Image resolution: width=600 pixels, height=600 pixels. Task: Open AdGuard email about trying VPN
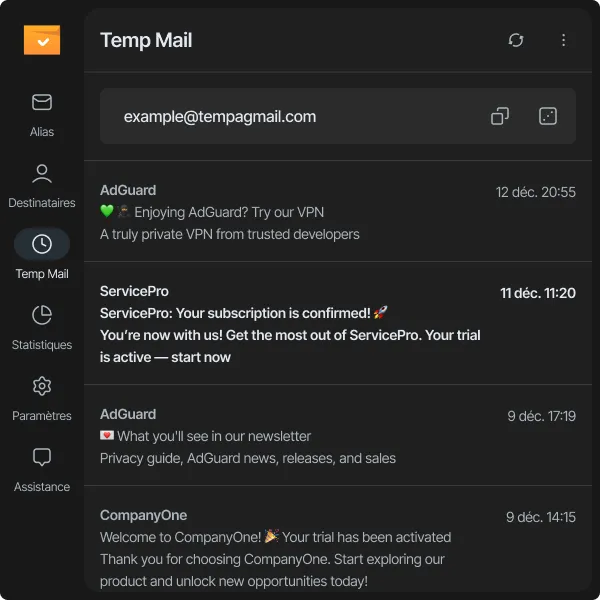click(x=300, y=212)
